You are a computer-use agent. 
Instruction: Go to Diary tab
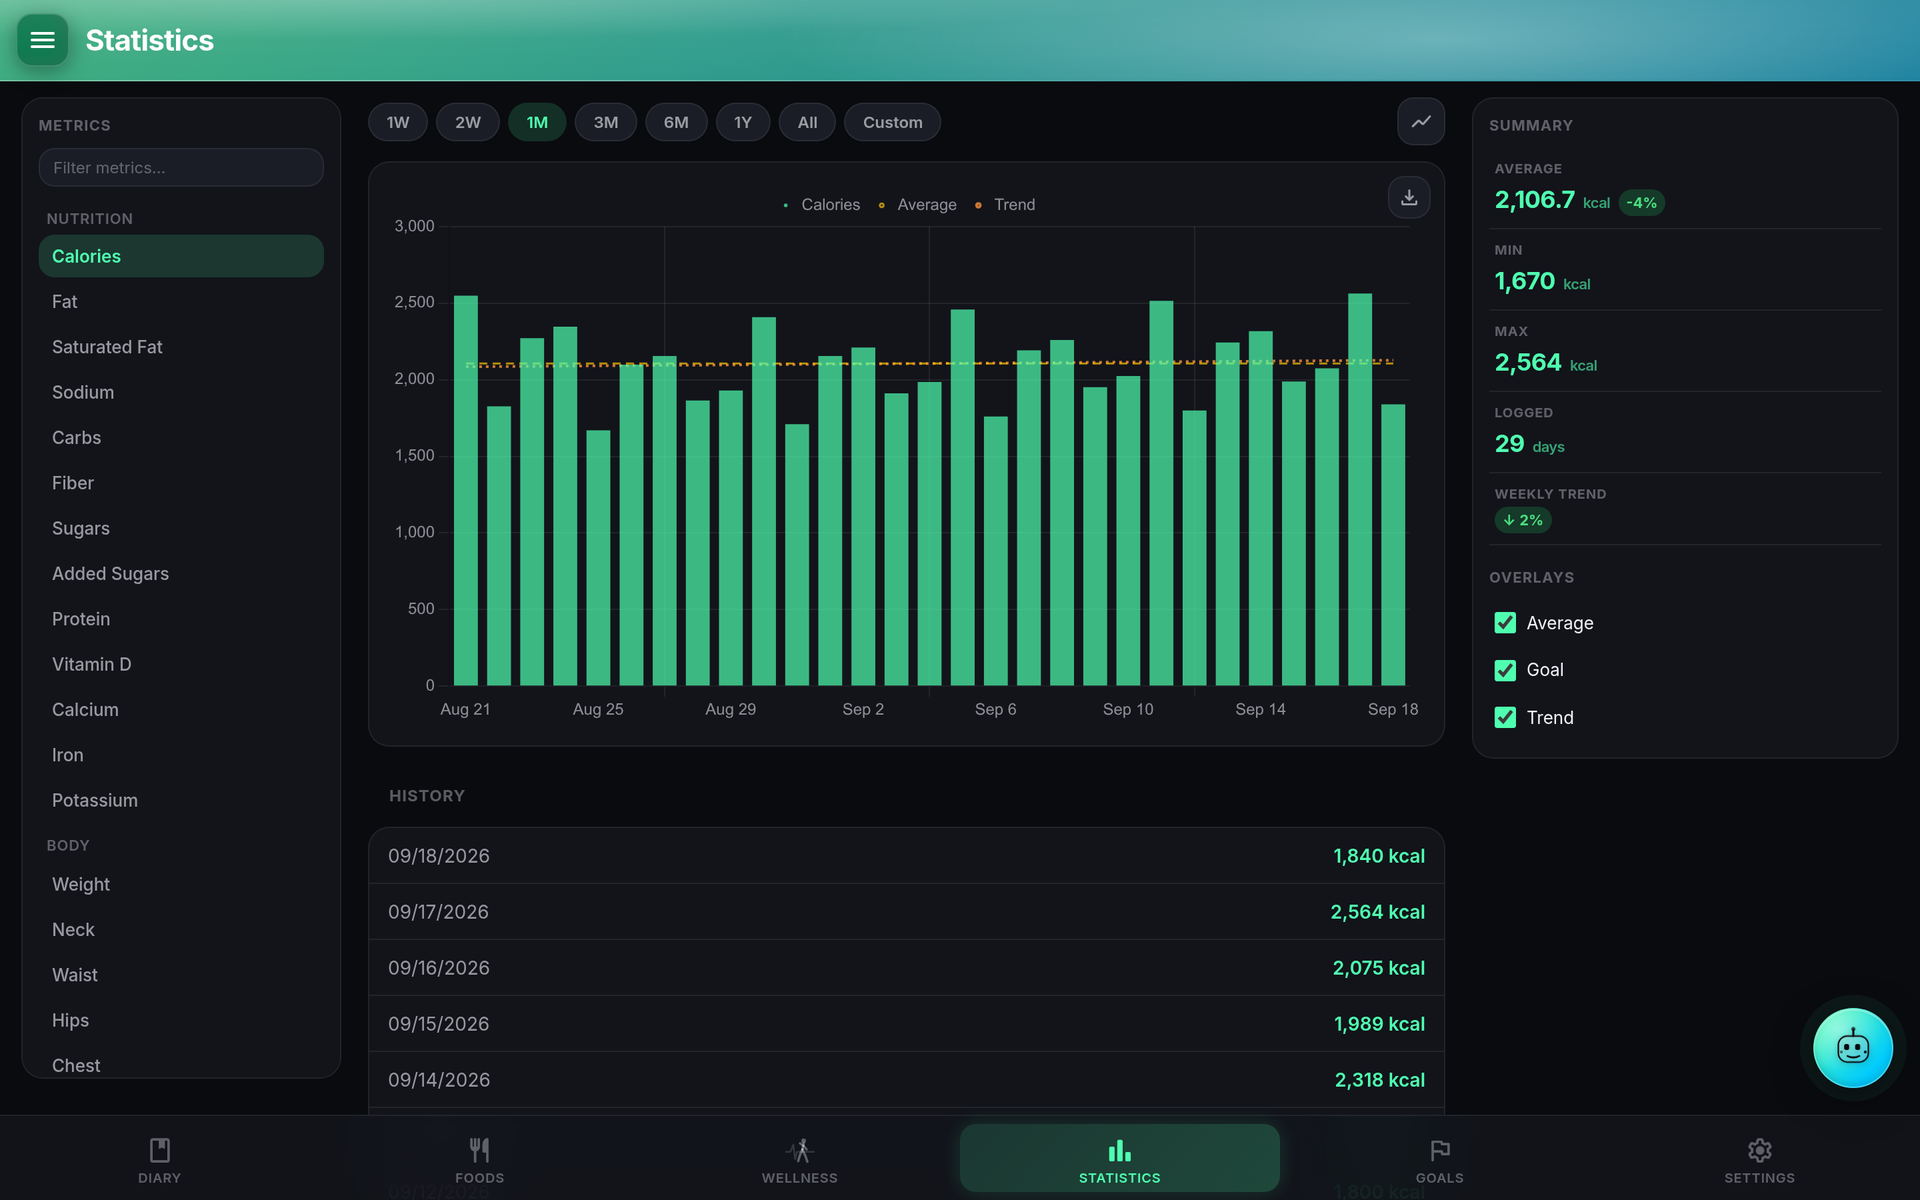(x=160, y=1159)
